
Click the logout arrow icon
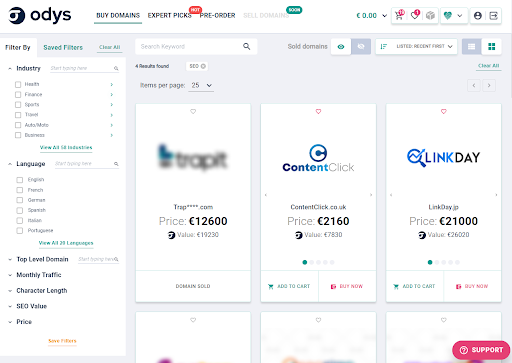(493, 16)
